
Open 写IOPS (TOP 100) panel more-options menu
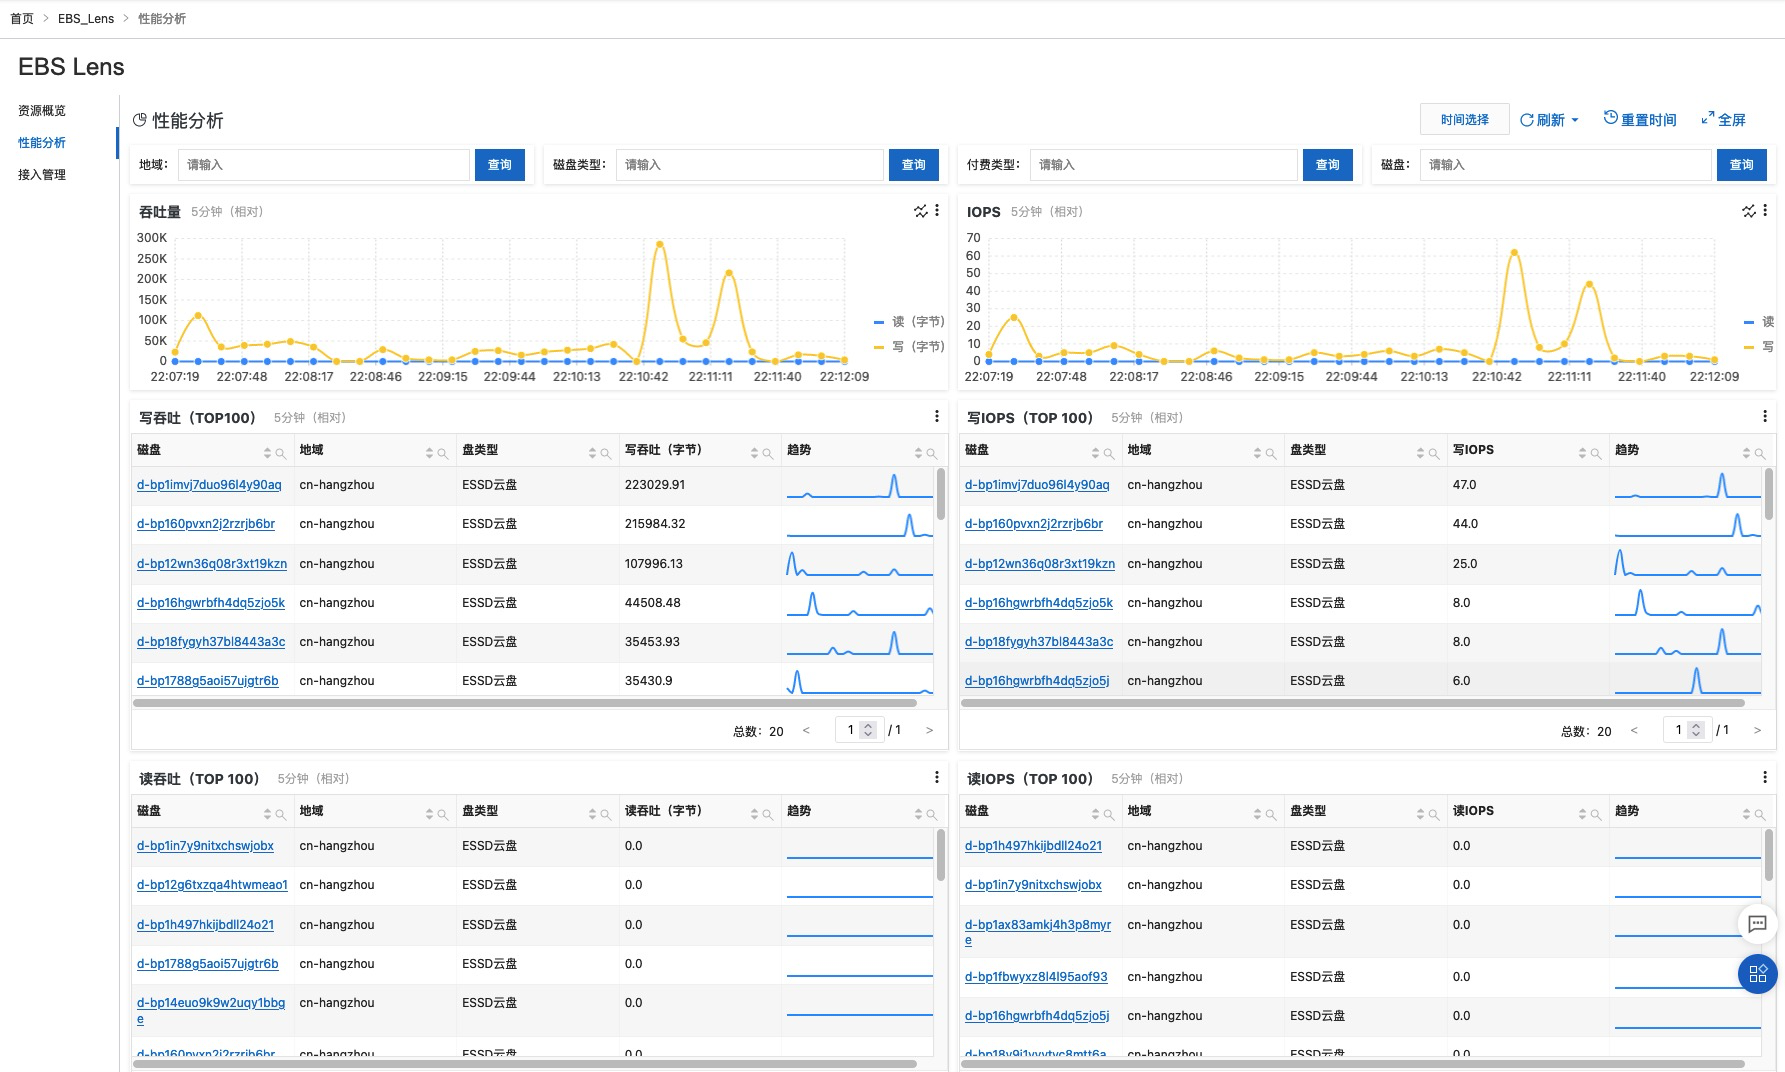(1765, 417)
